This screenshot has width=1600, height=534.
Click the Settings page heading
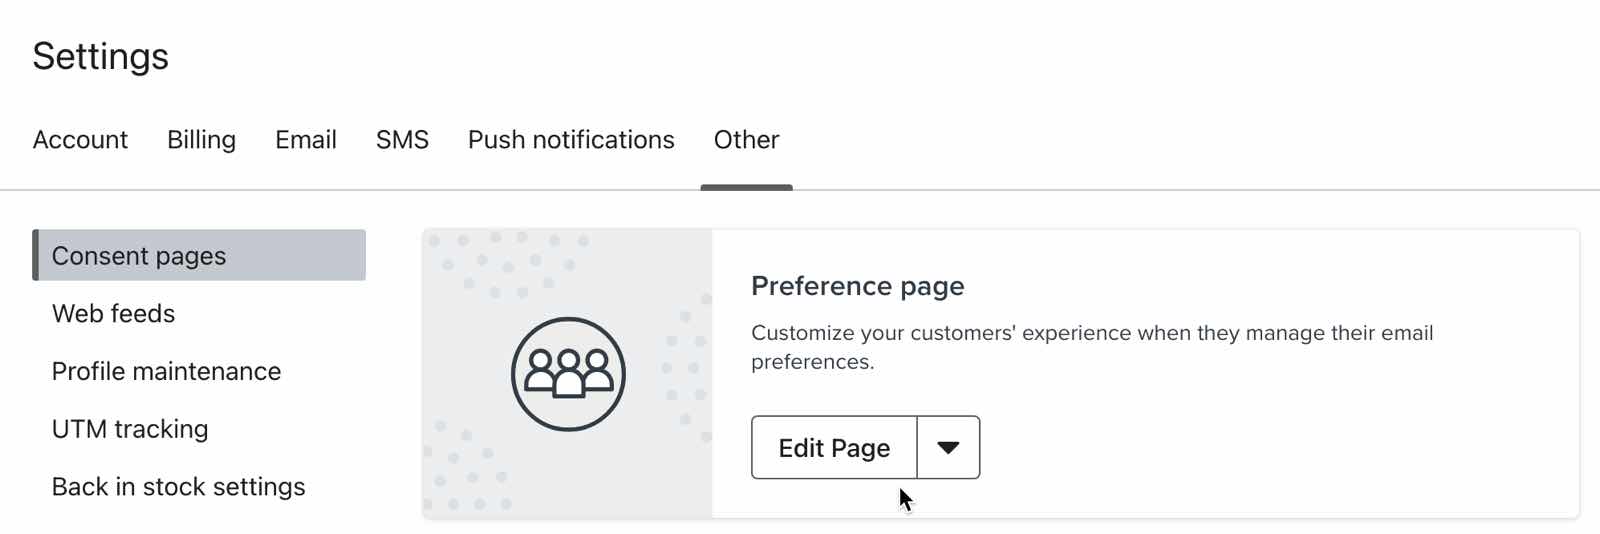click(100, 57)
